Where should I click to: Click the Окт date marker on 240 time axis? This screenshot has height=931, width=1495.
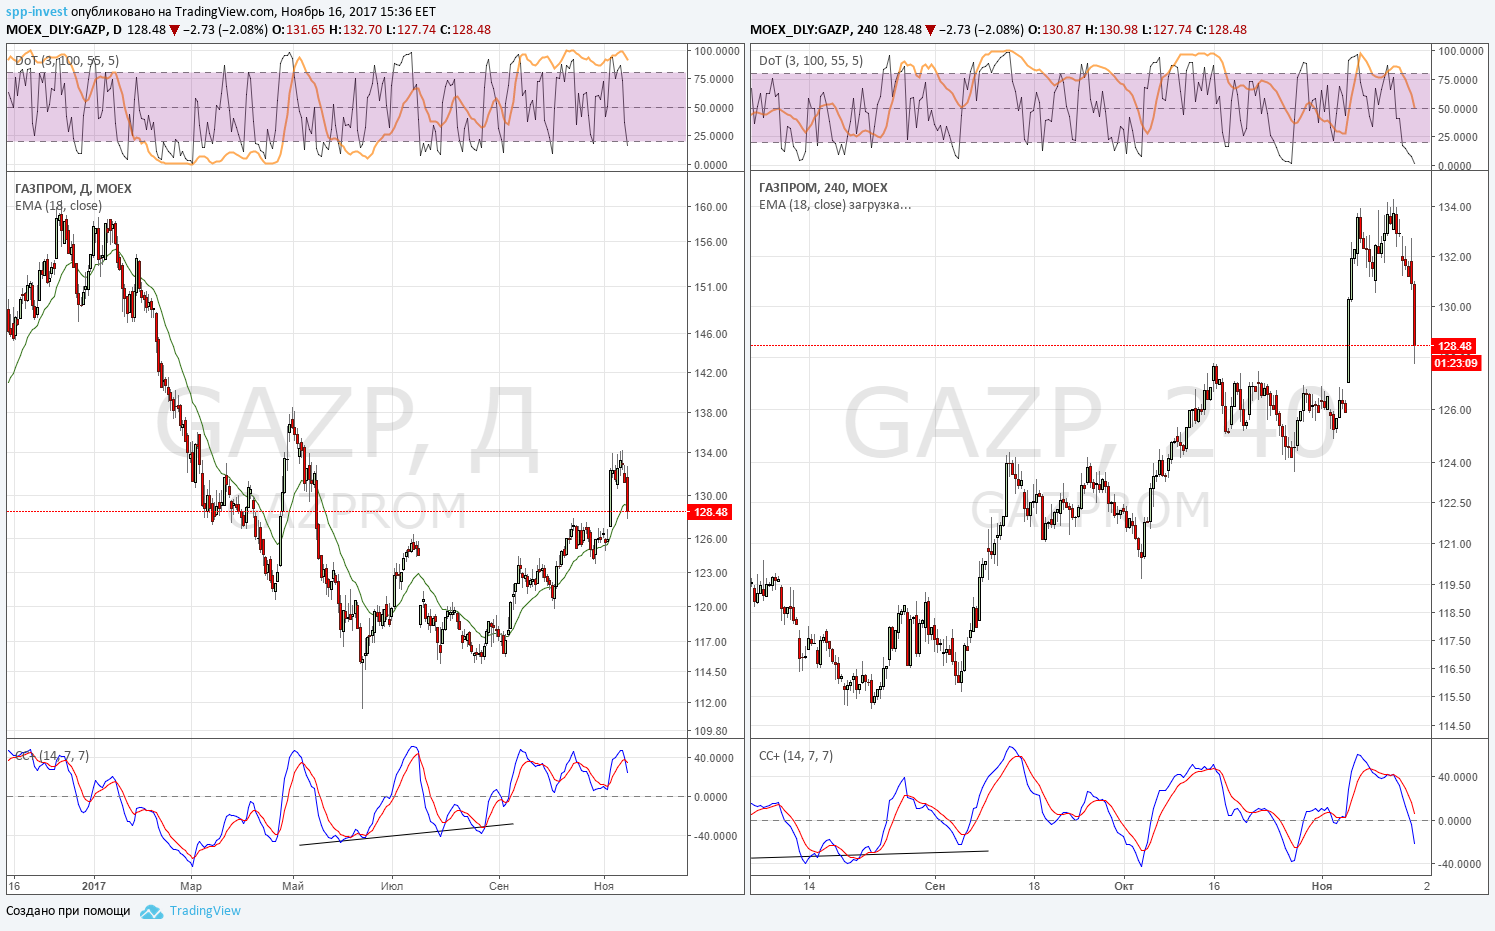point(1123,886)
